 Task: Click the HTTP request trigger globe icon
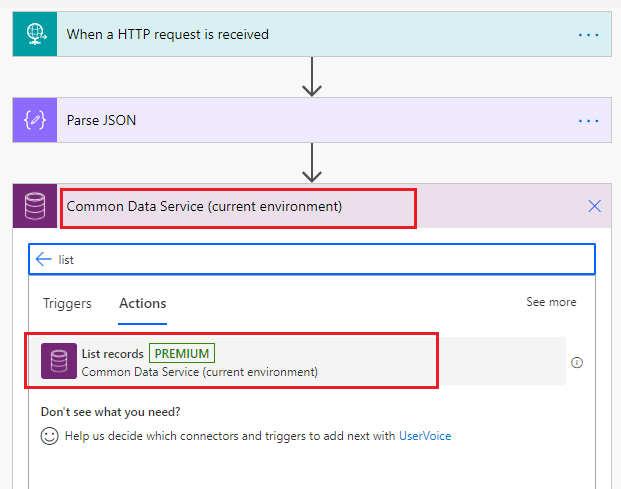coord(34,34)
